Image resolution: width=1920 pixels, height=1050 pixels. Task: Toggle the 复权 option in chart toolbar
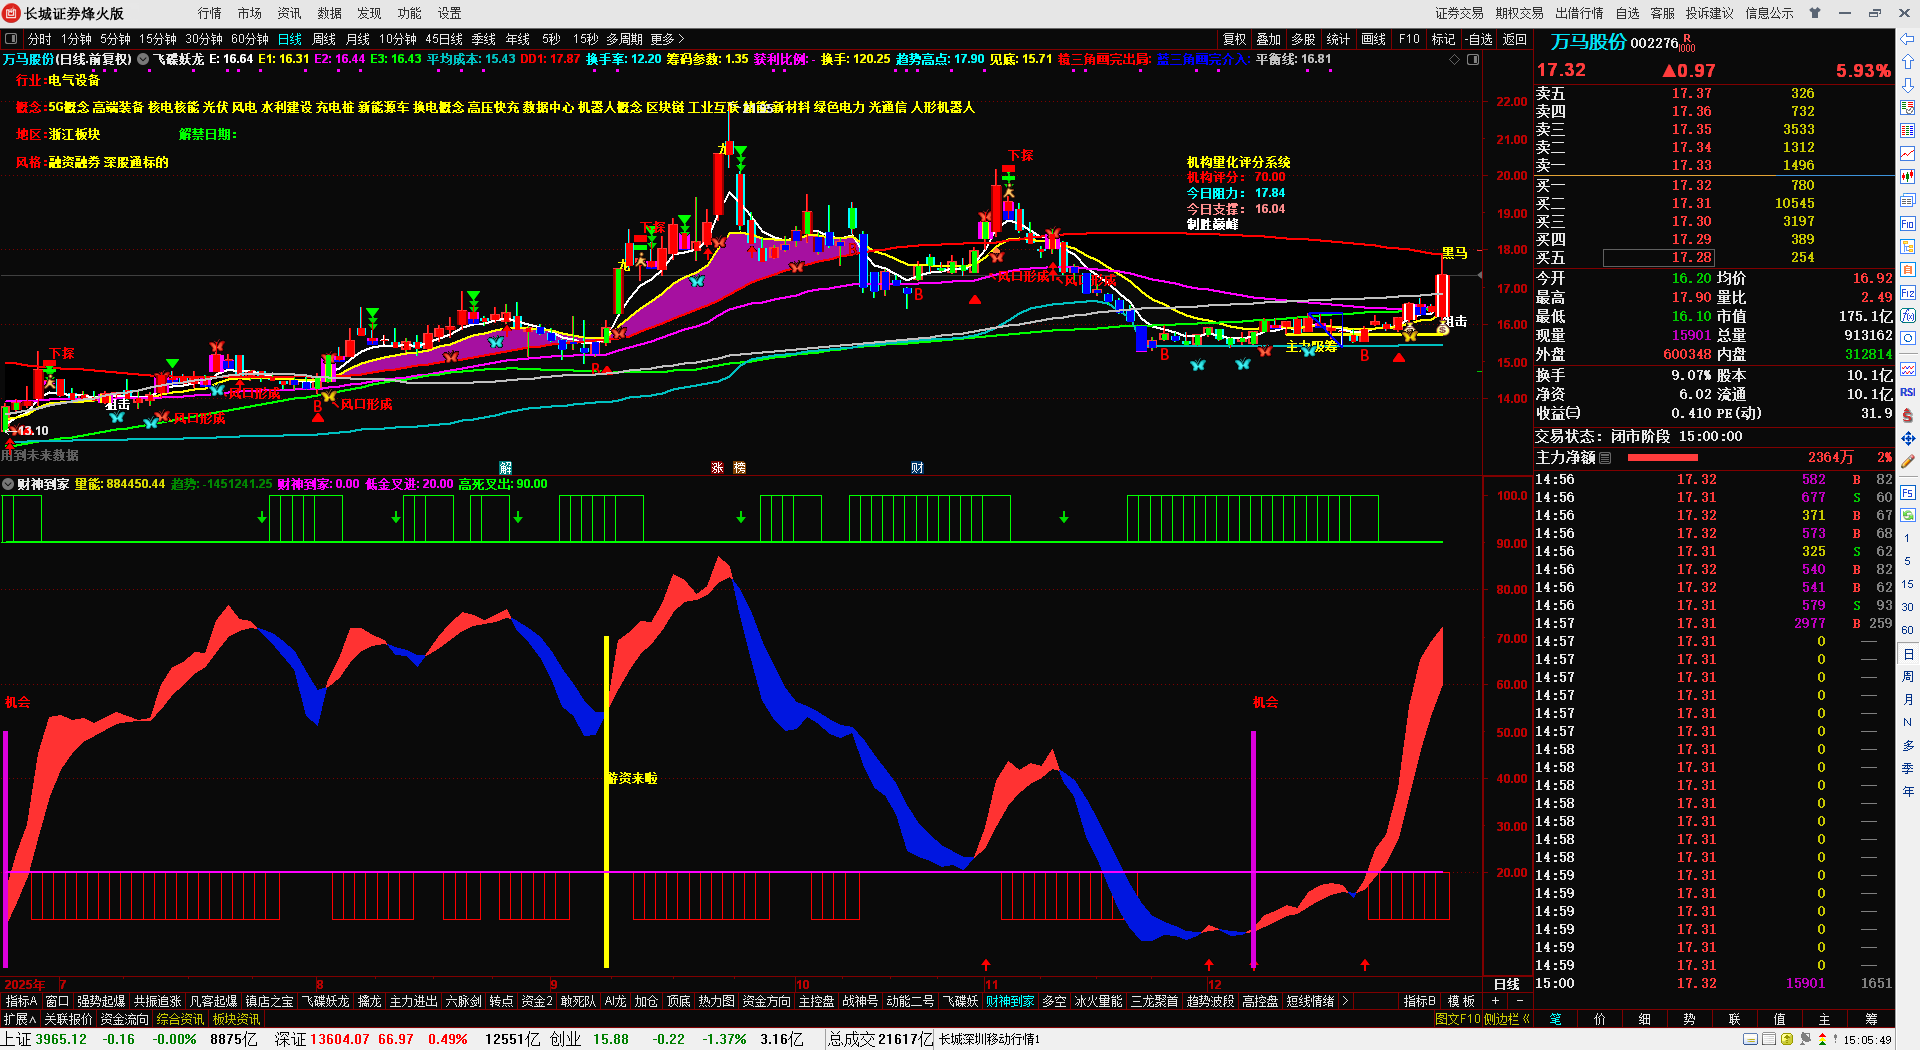click(x=1235, y=39)
